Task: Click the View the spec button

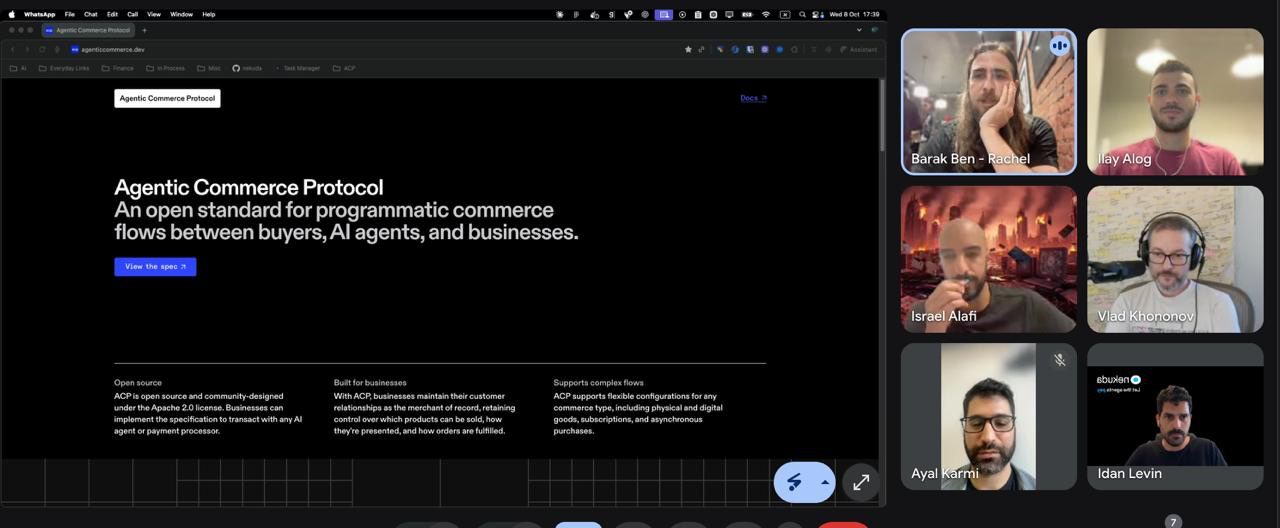Action: click(155, 267)
